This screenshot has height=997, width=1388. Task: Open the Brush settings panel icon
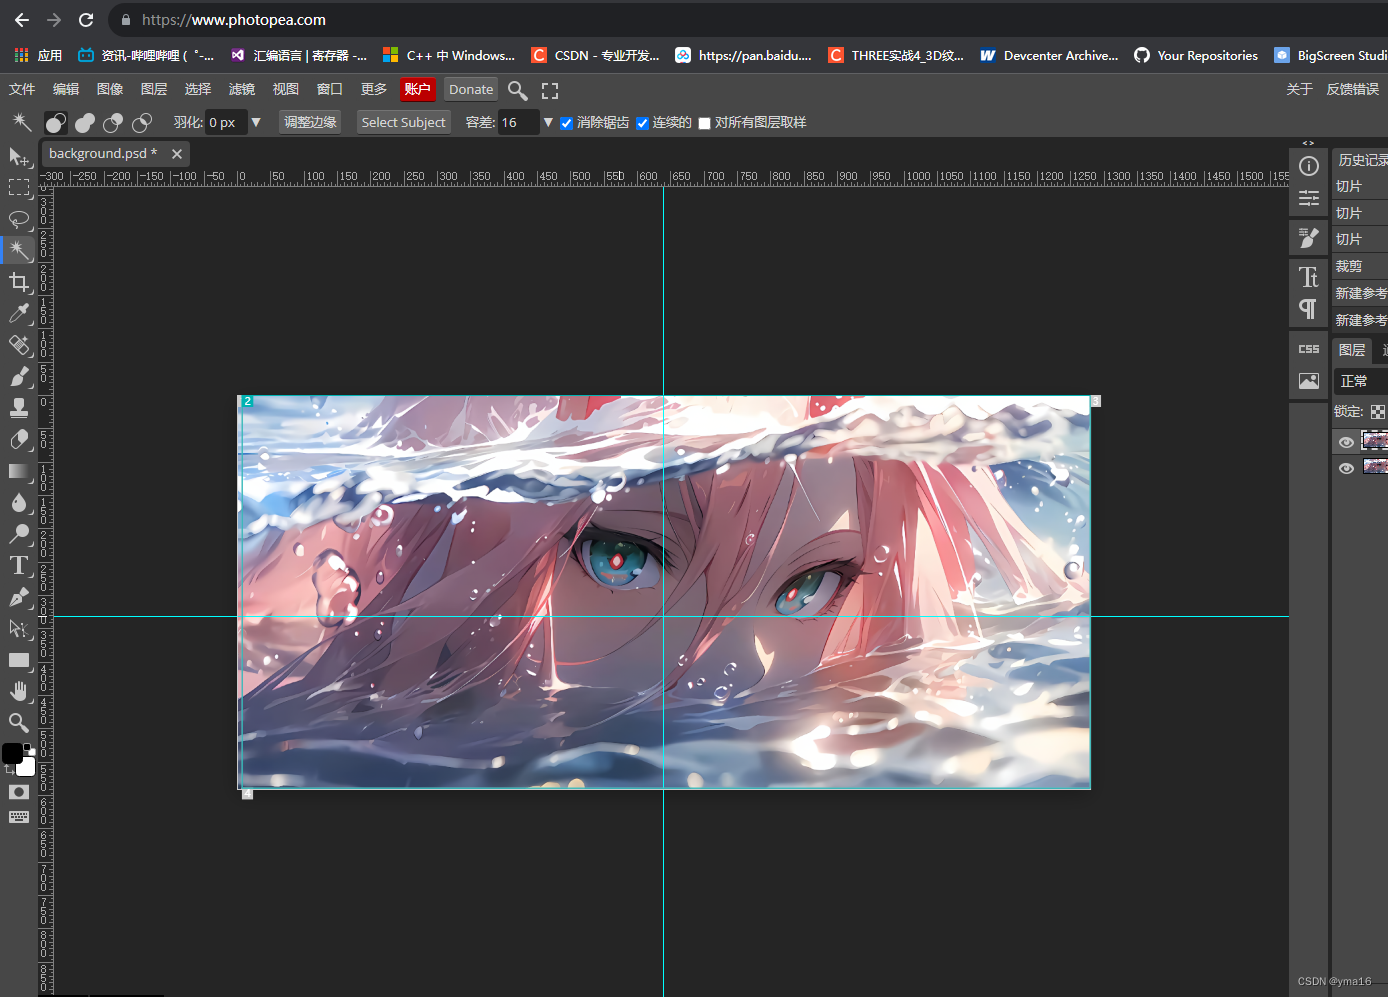(x=1309, y=237)
